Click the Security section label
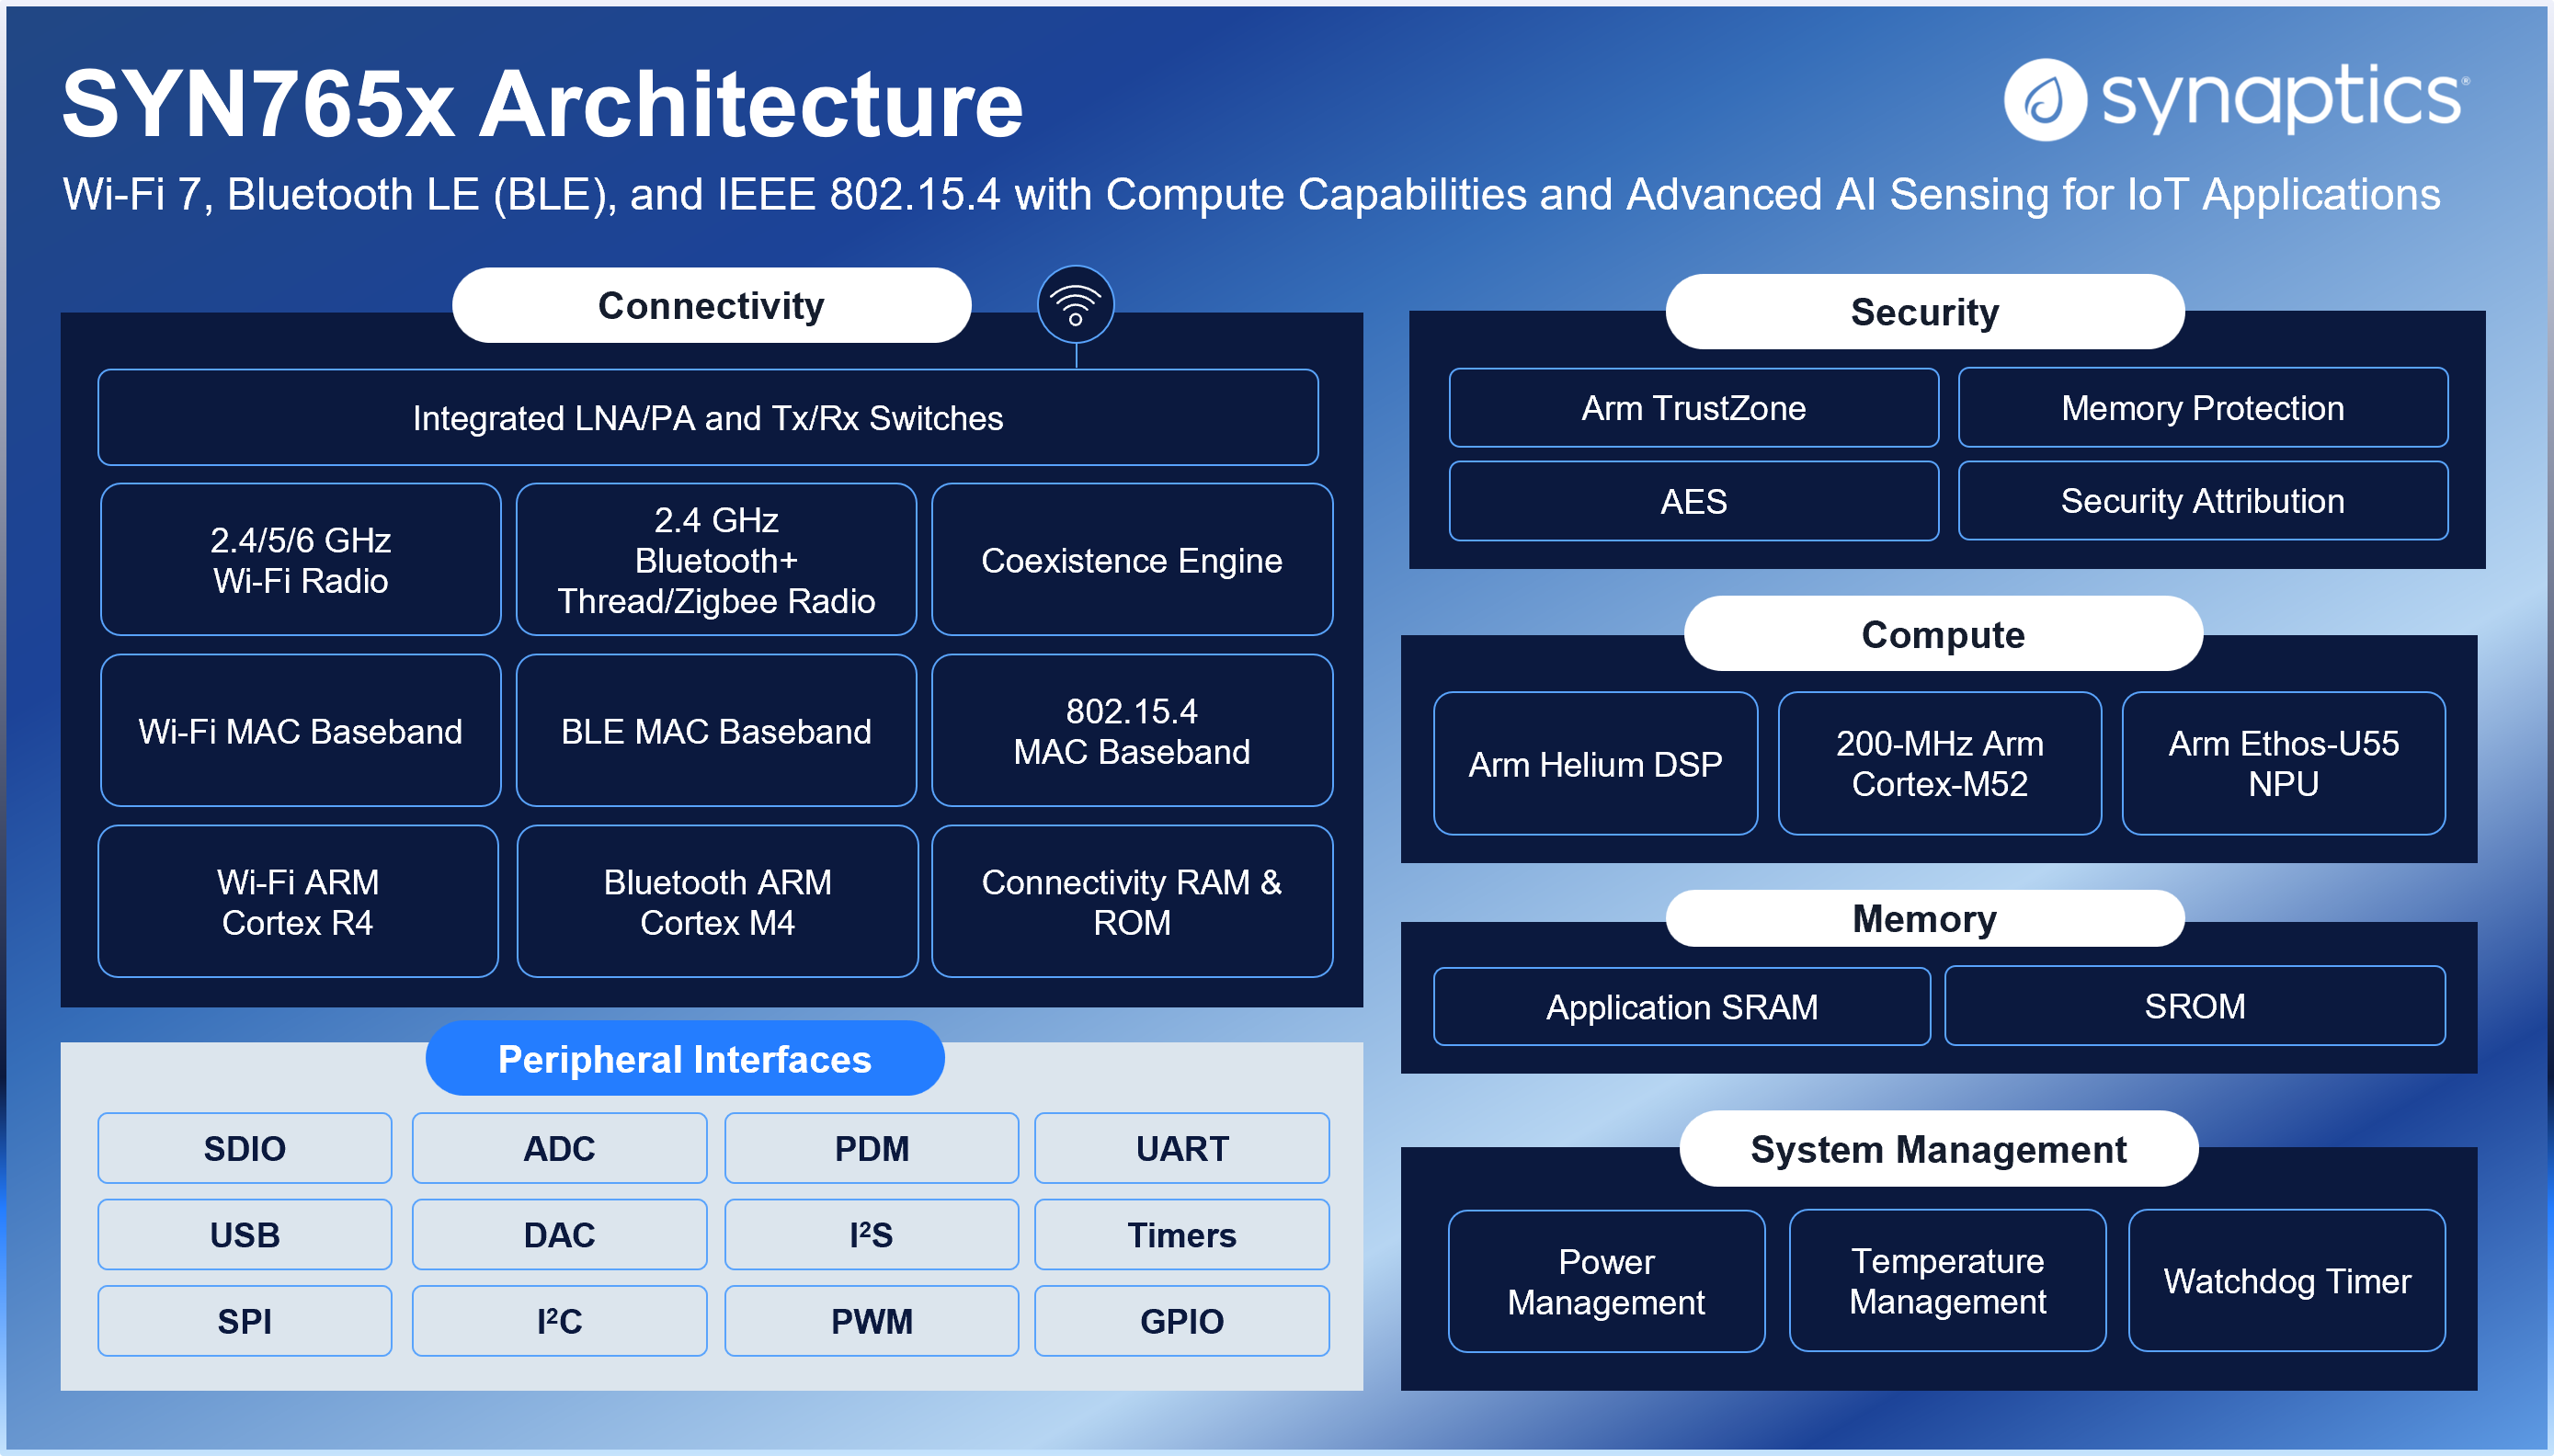The image size is (2554, 1456). pyautogui.click(x=1924, y=312)
